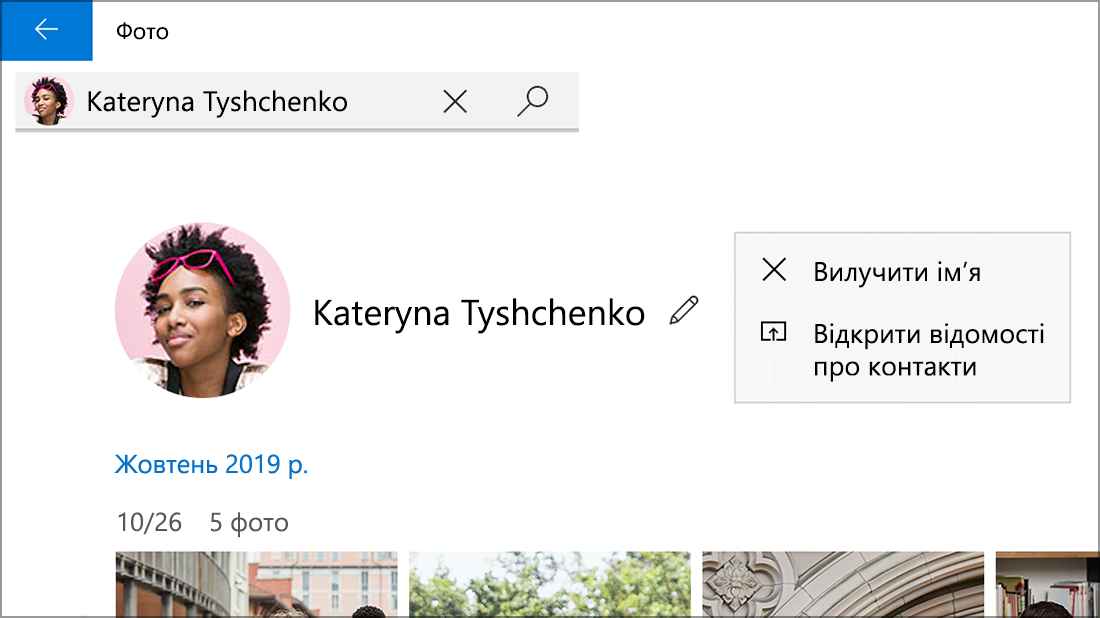The width and height of the screenshot is (1100, 618).
Task: Click the 10/26 date label
Action: tap(149, 523)
